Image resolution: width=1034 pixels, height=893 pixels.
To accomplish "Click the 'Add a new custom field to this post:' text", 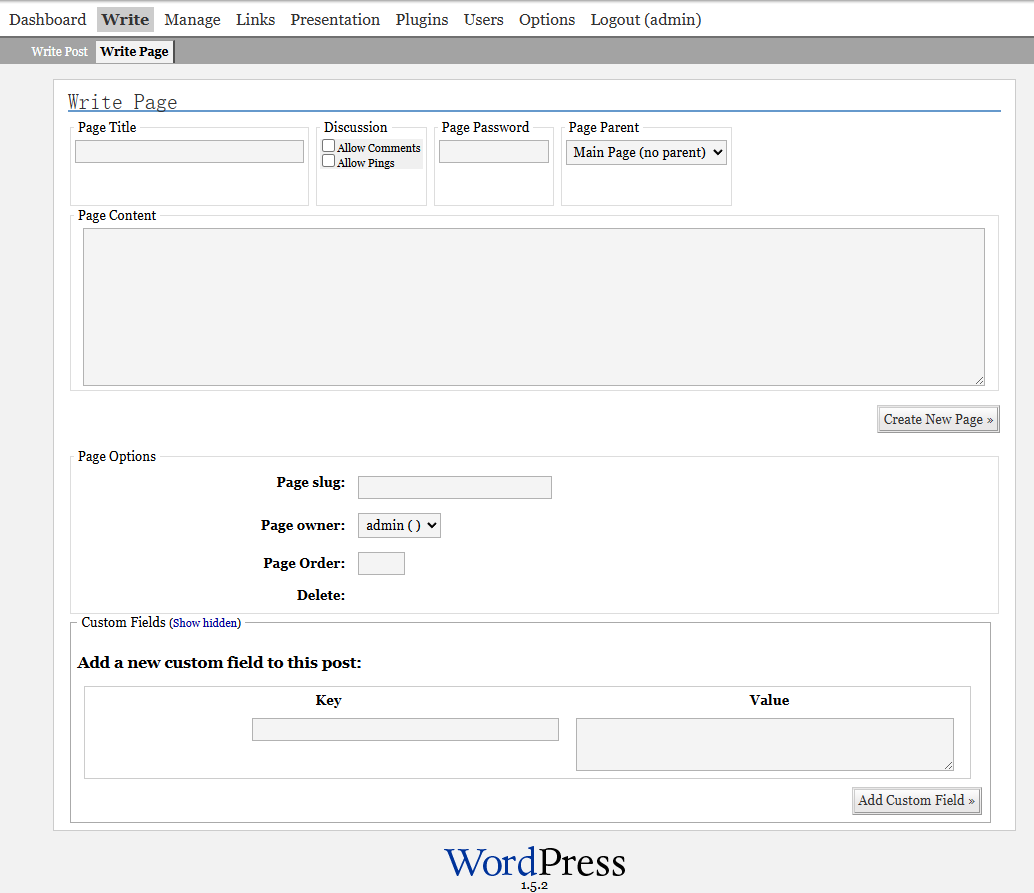I will (x=220, y=663).
